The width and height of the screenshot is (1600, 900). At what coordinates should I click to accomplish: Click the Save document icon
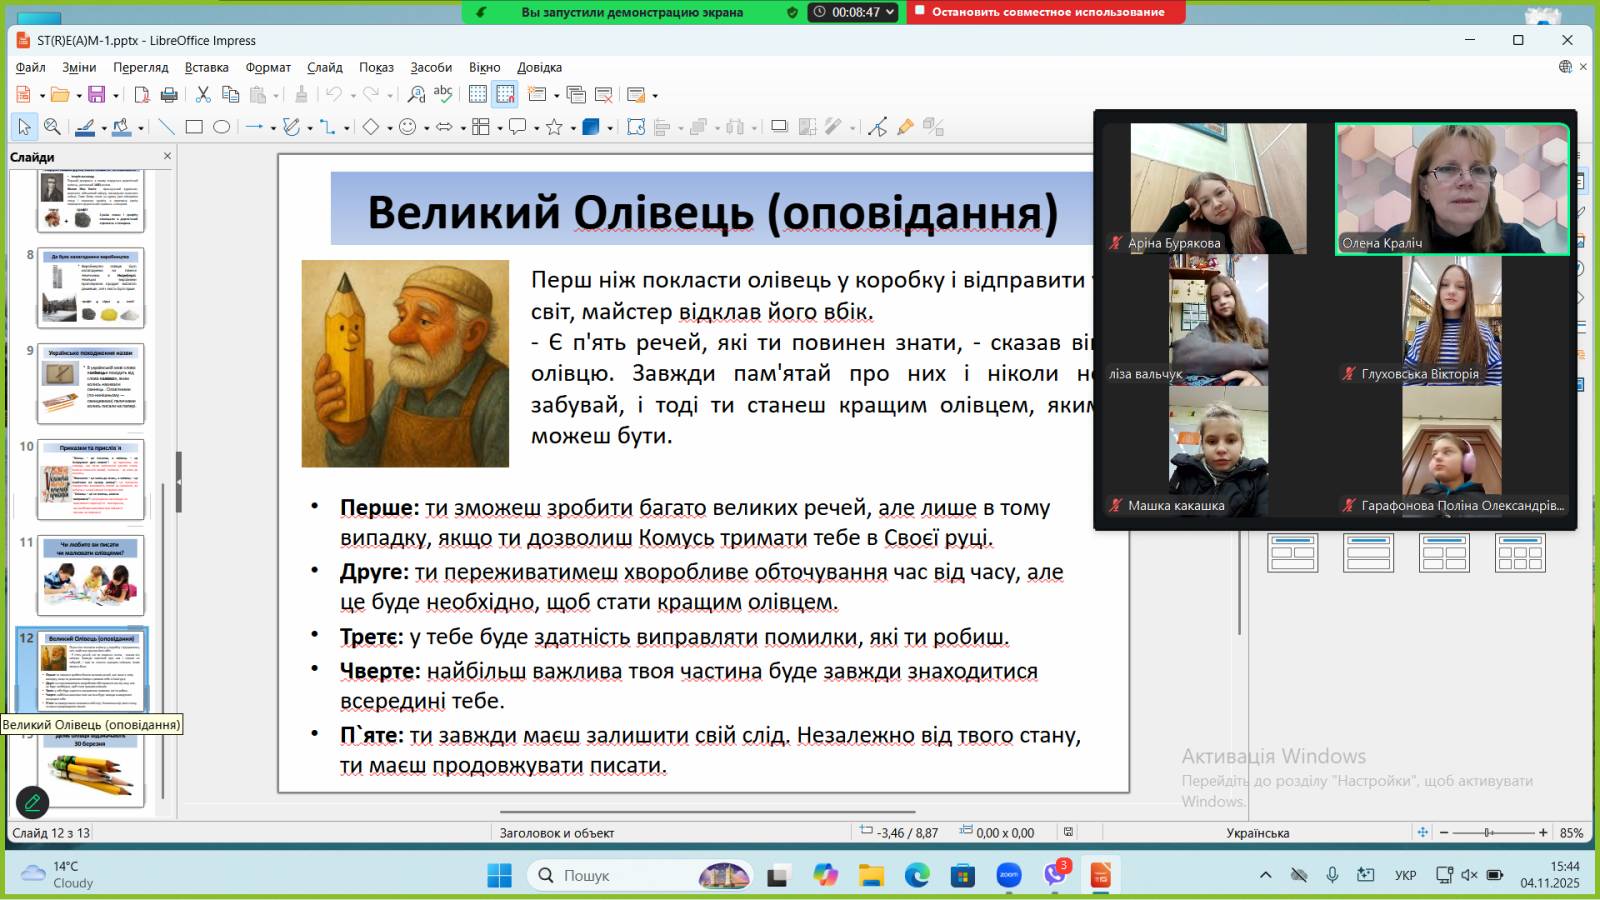[x=96, y=95]
